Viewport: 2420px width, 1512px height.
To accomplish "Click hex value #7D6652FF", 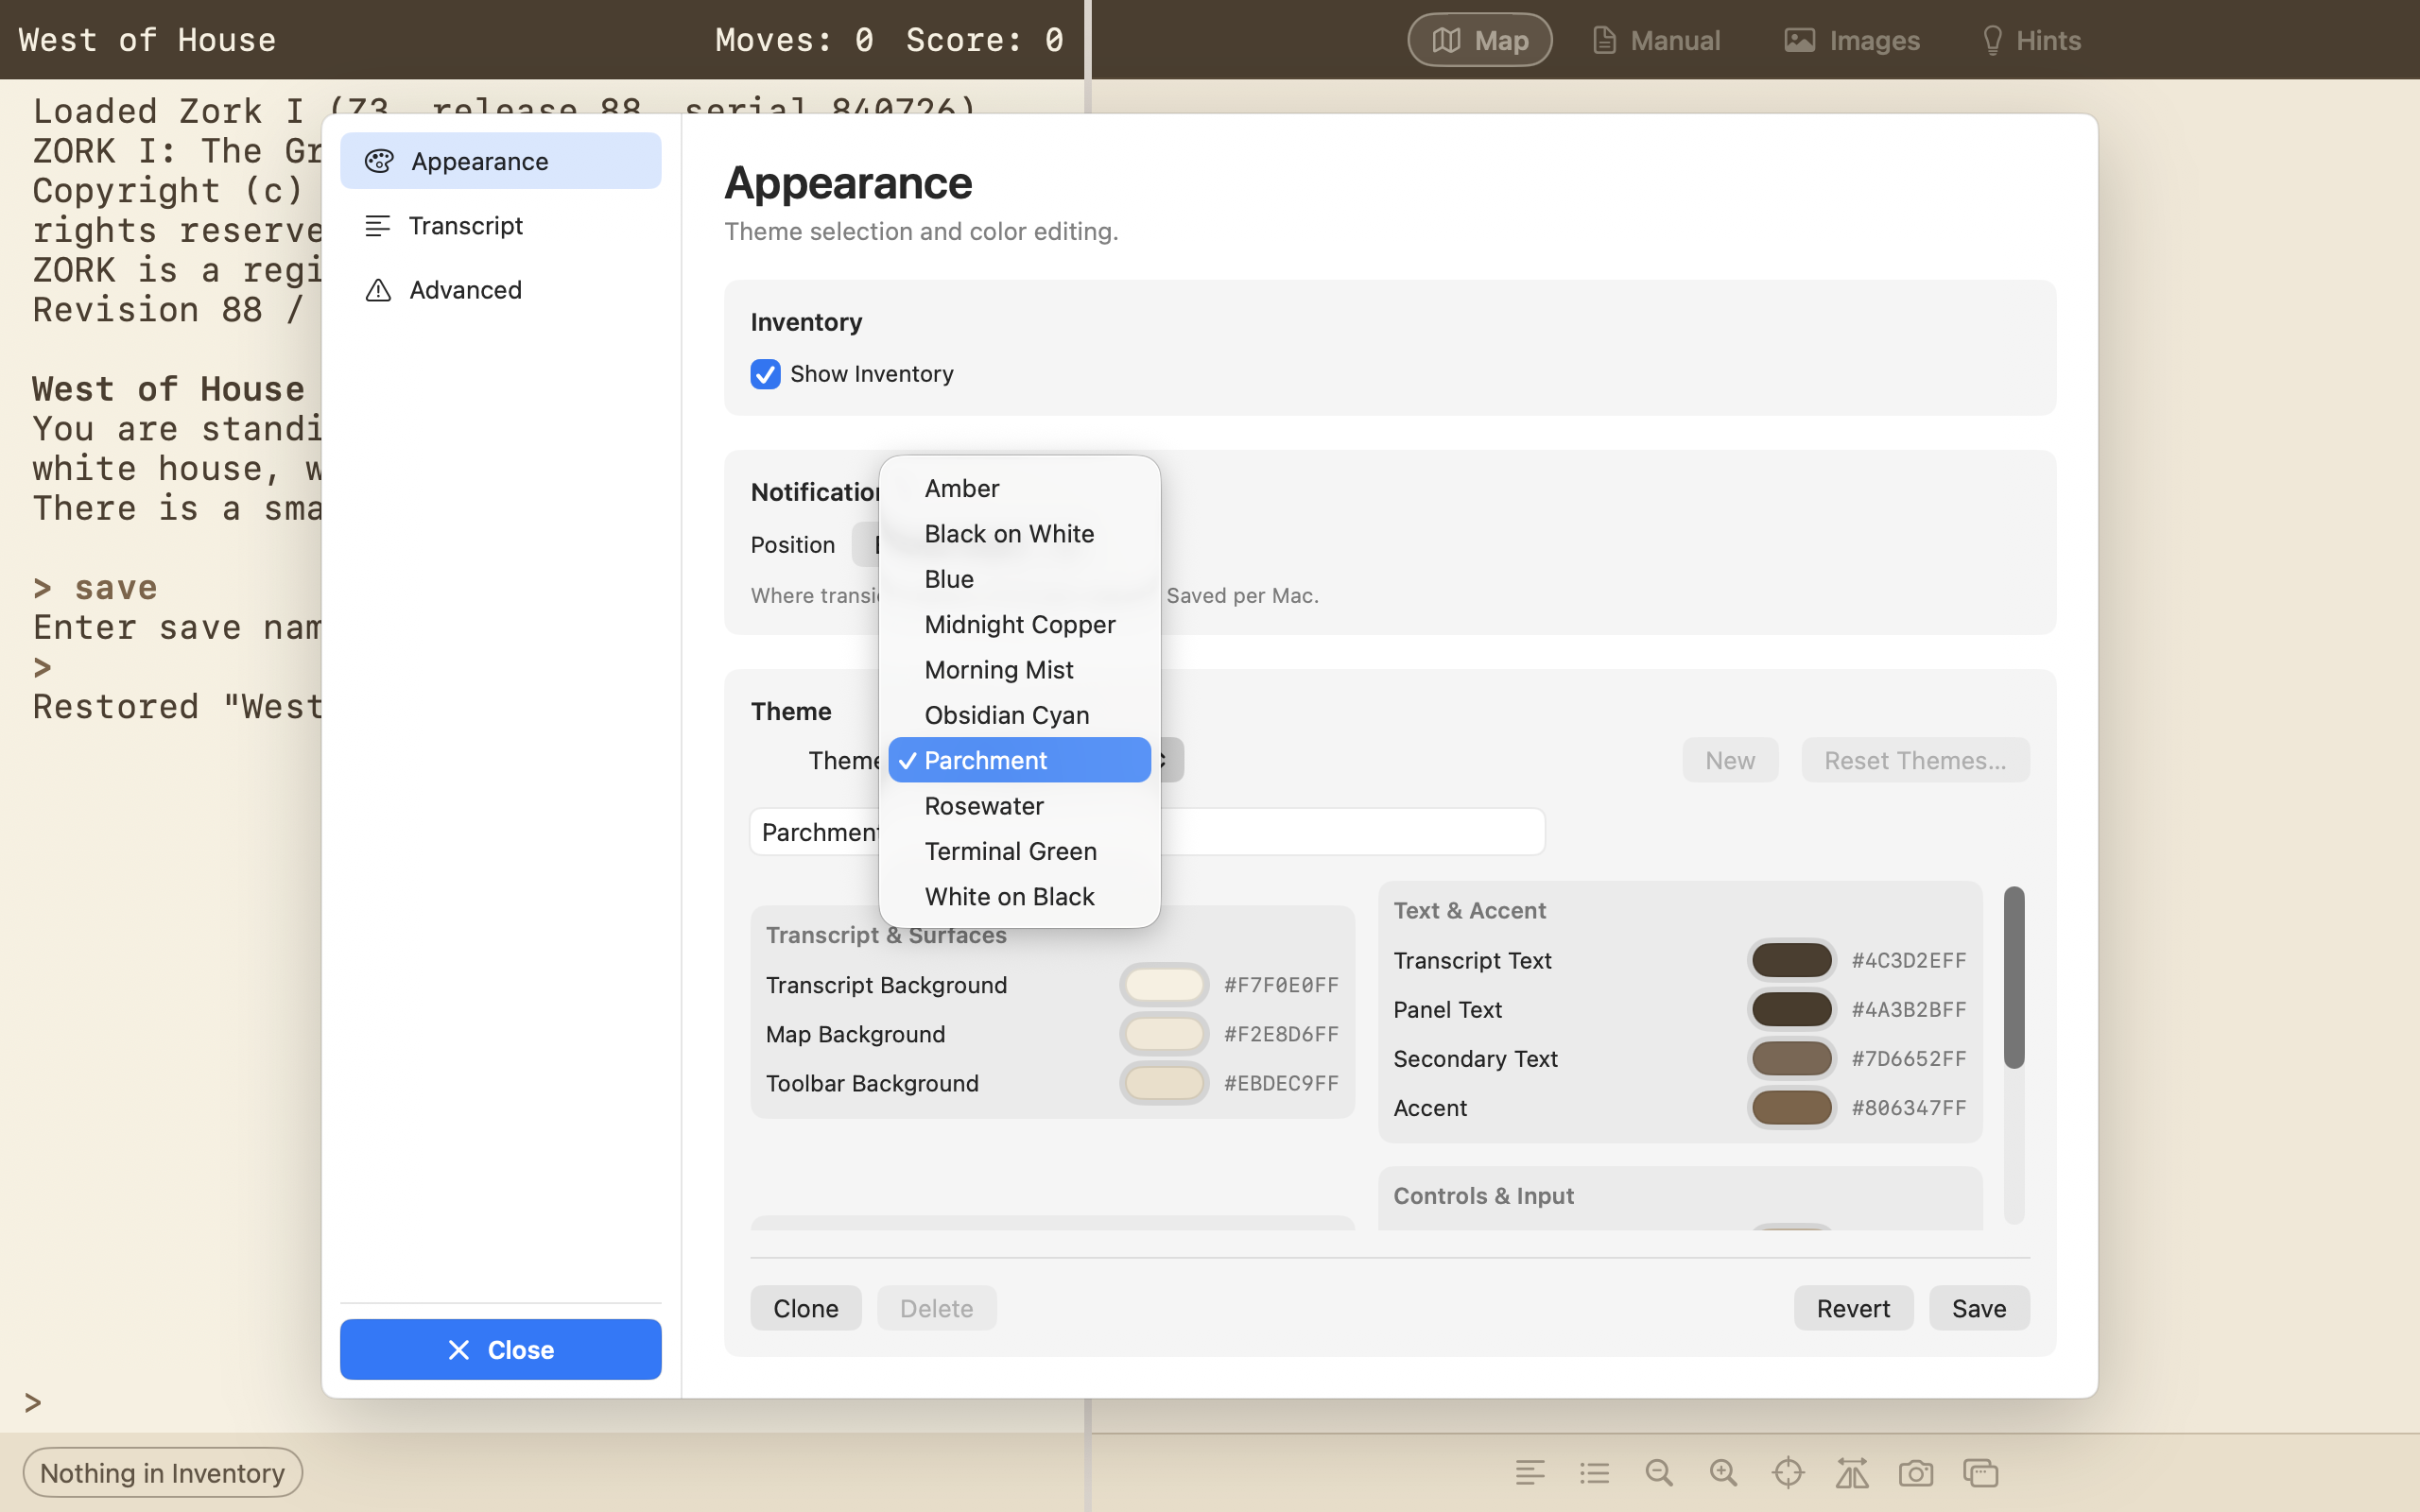I will pyautogui.click(x=1909, y=1058).
